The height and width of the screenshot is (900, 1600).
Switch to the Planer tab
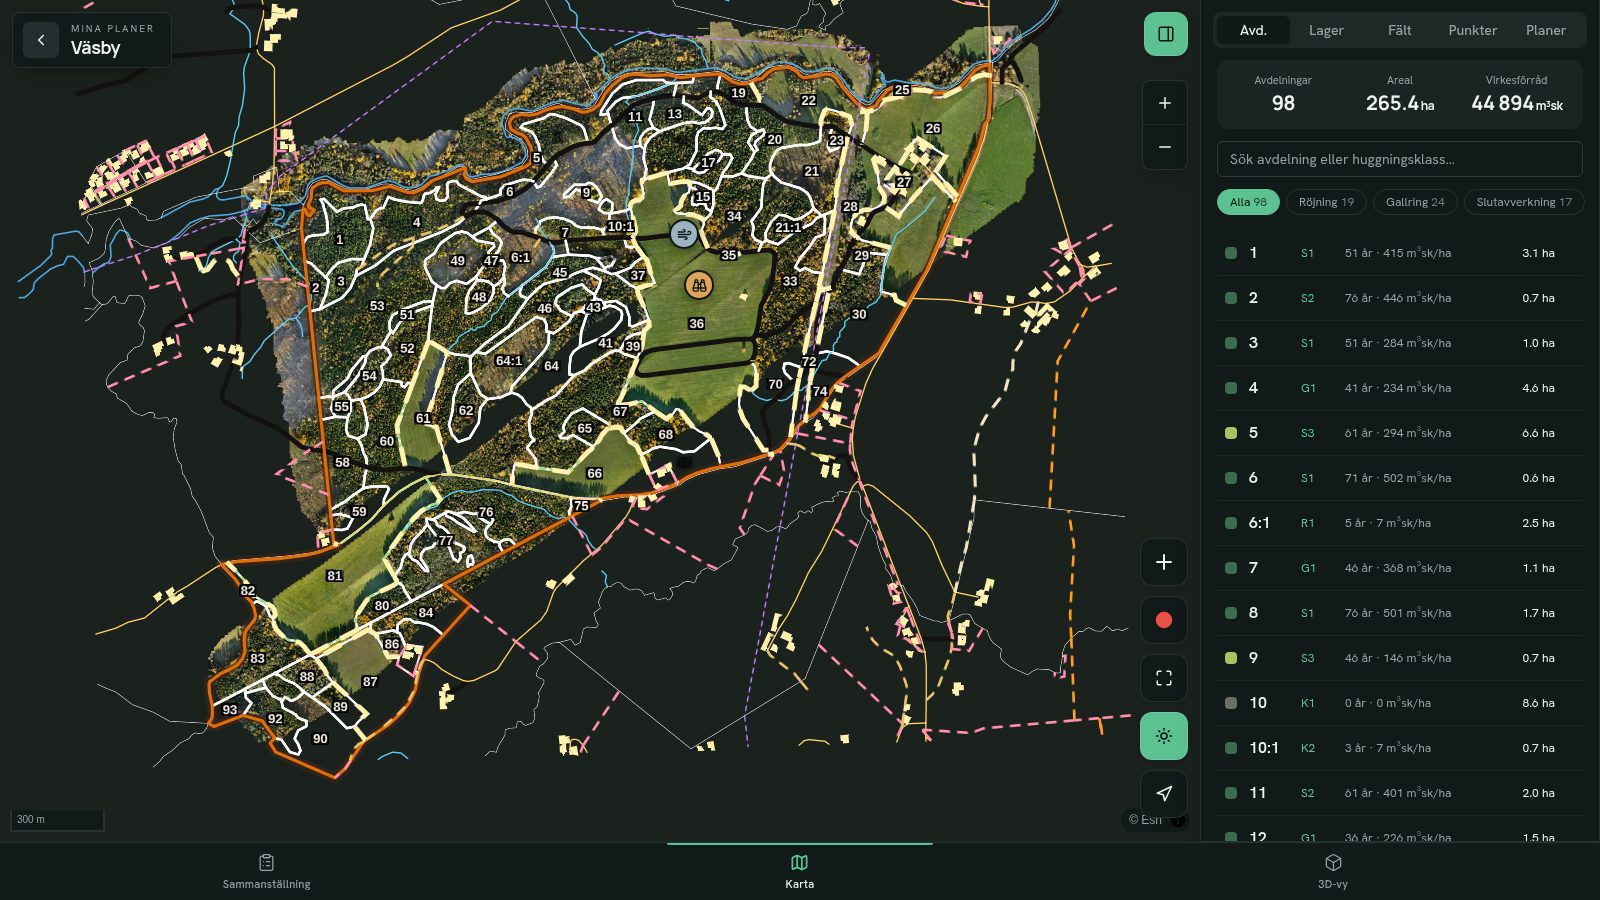tap(1545, 30)
